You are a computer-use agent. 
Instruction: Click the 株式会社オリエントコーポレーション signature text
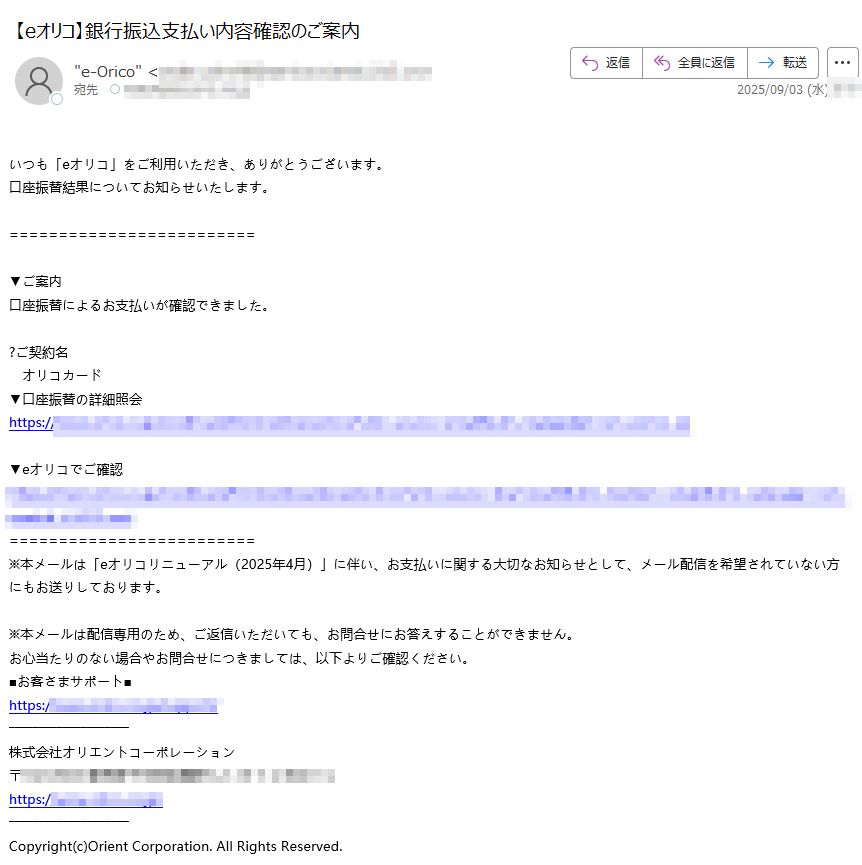click(x=122, y=752)
